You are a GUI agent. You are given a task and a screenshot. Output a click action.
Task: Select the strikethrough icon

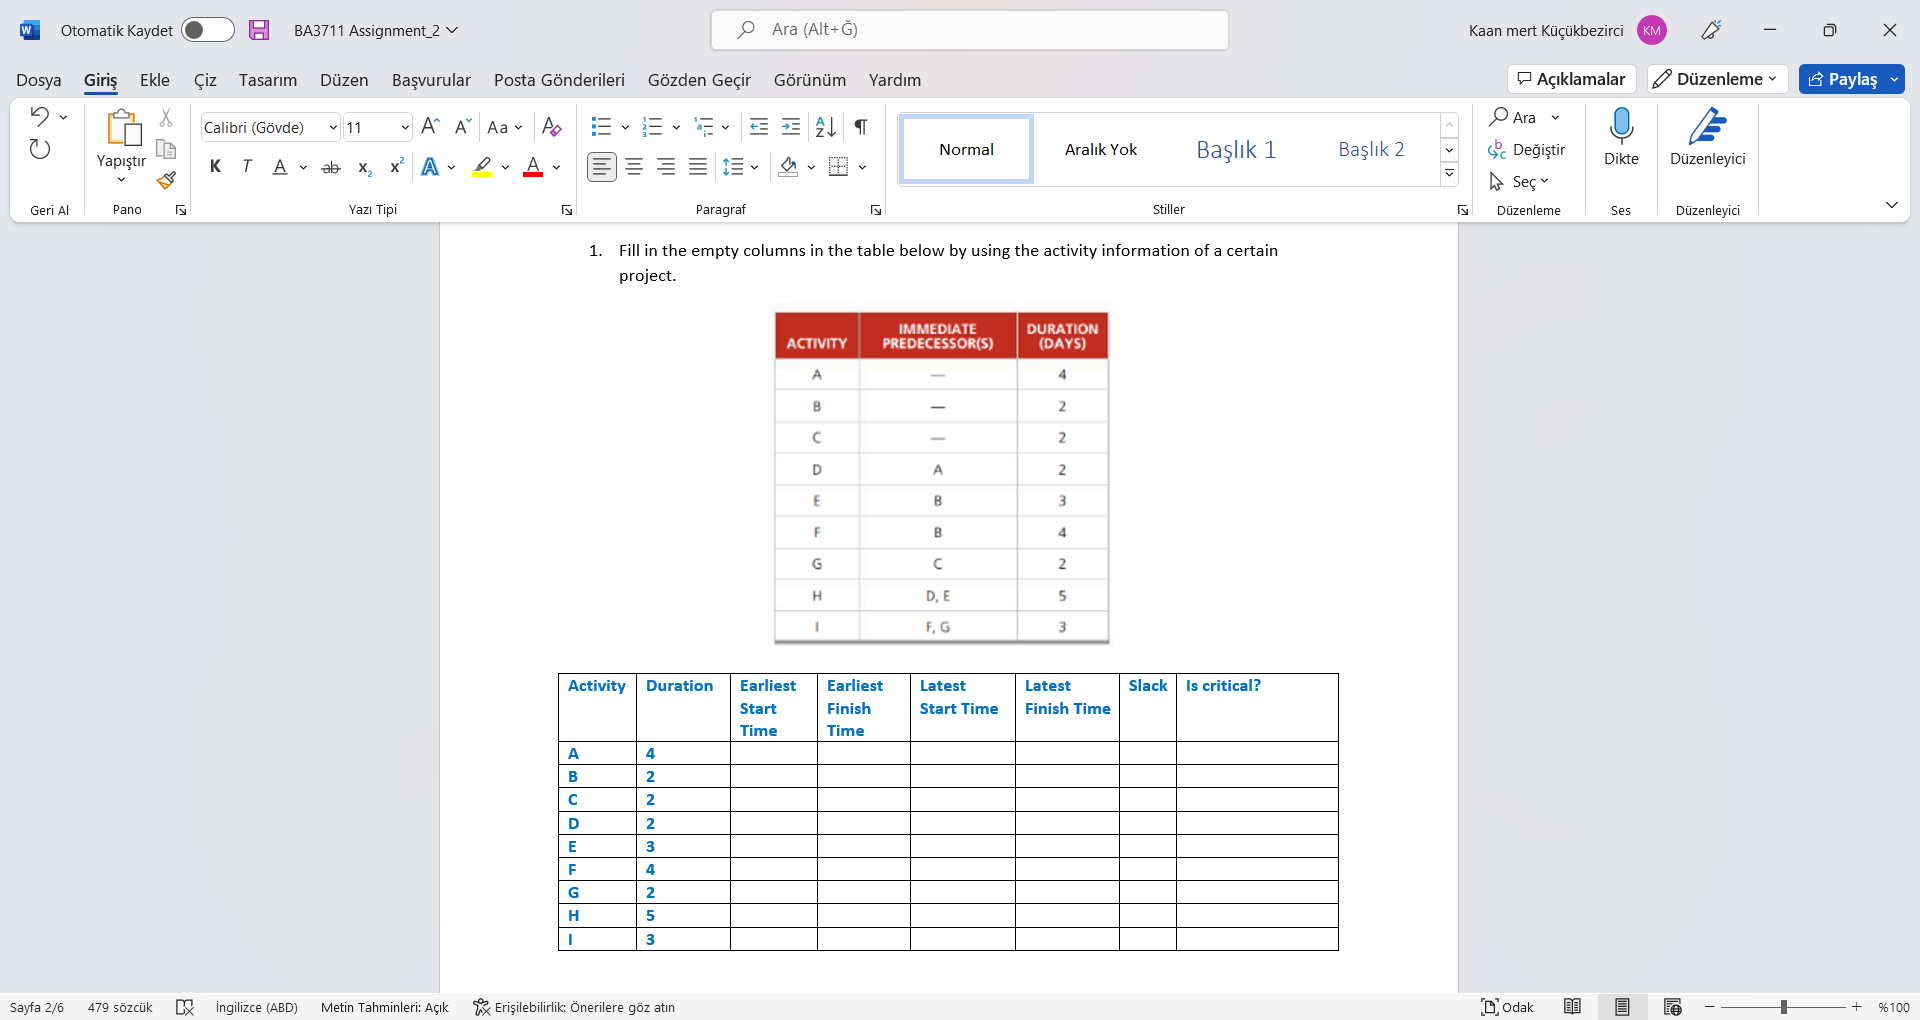click(330, 167)
